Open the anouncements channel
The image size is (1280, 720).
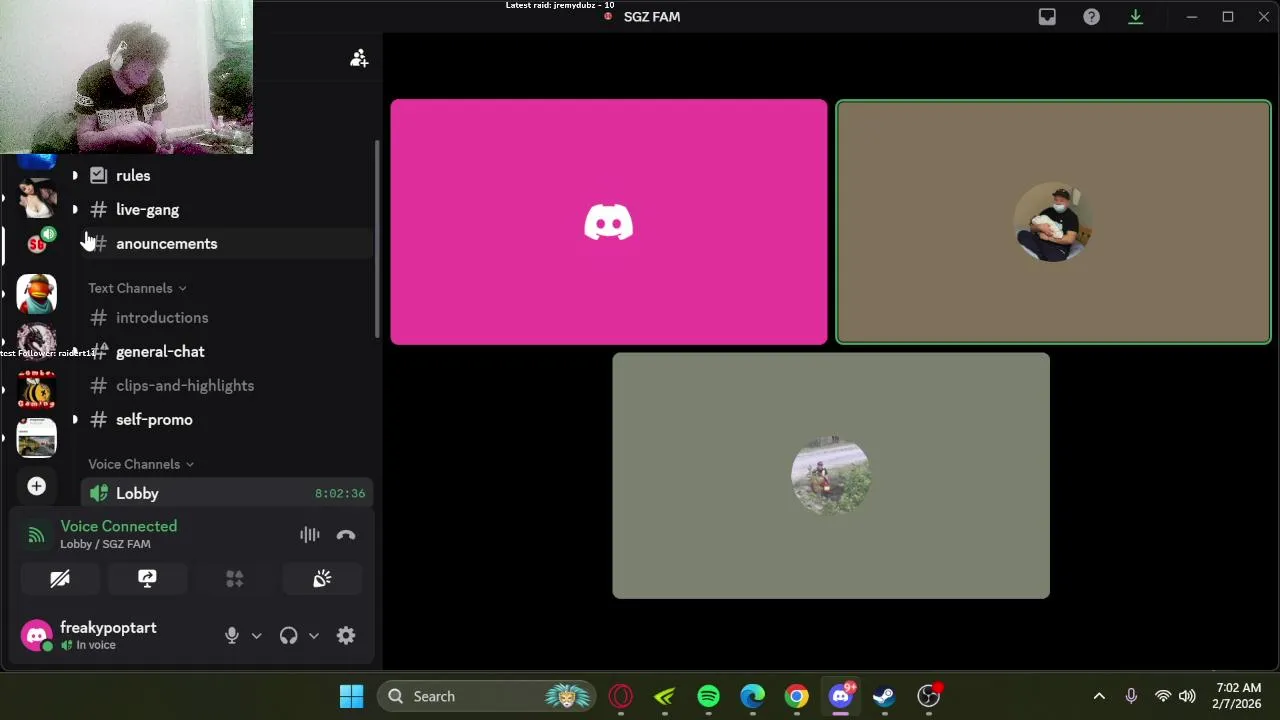[226, 244]
